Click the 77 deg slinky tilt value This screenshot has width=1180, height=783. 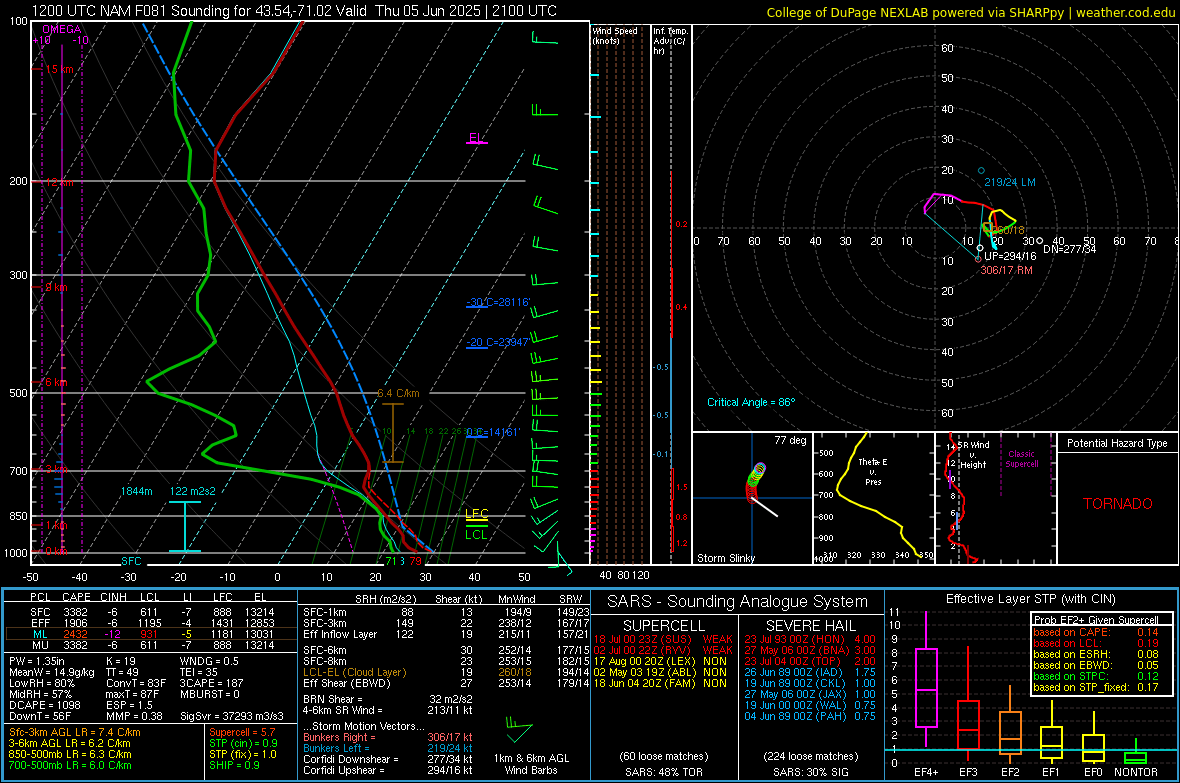790,440
